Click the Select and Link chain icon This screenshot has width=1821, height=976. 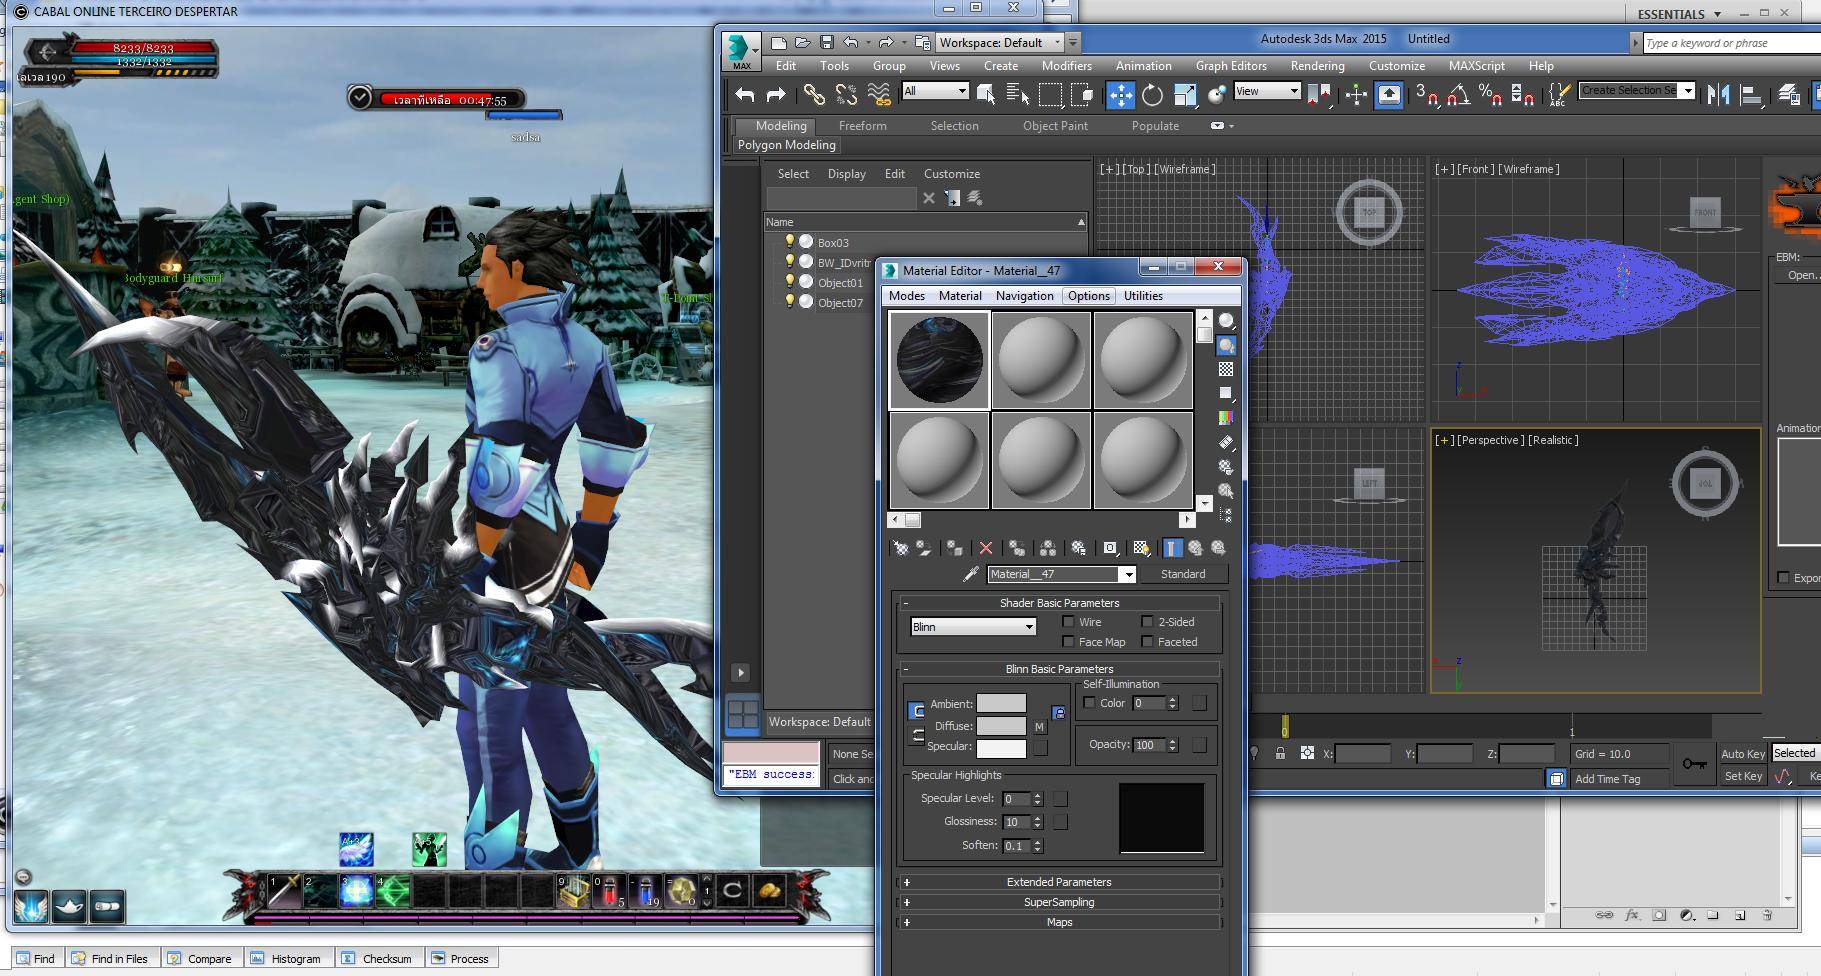pos(814,94)
